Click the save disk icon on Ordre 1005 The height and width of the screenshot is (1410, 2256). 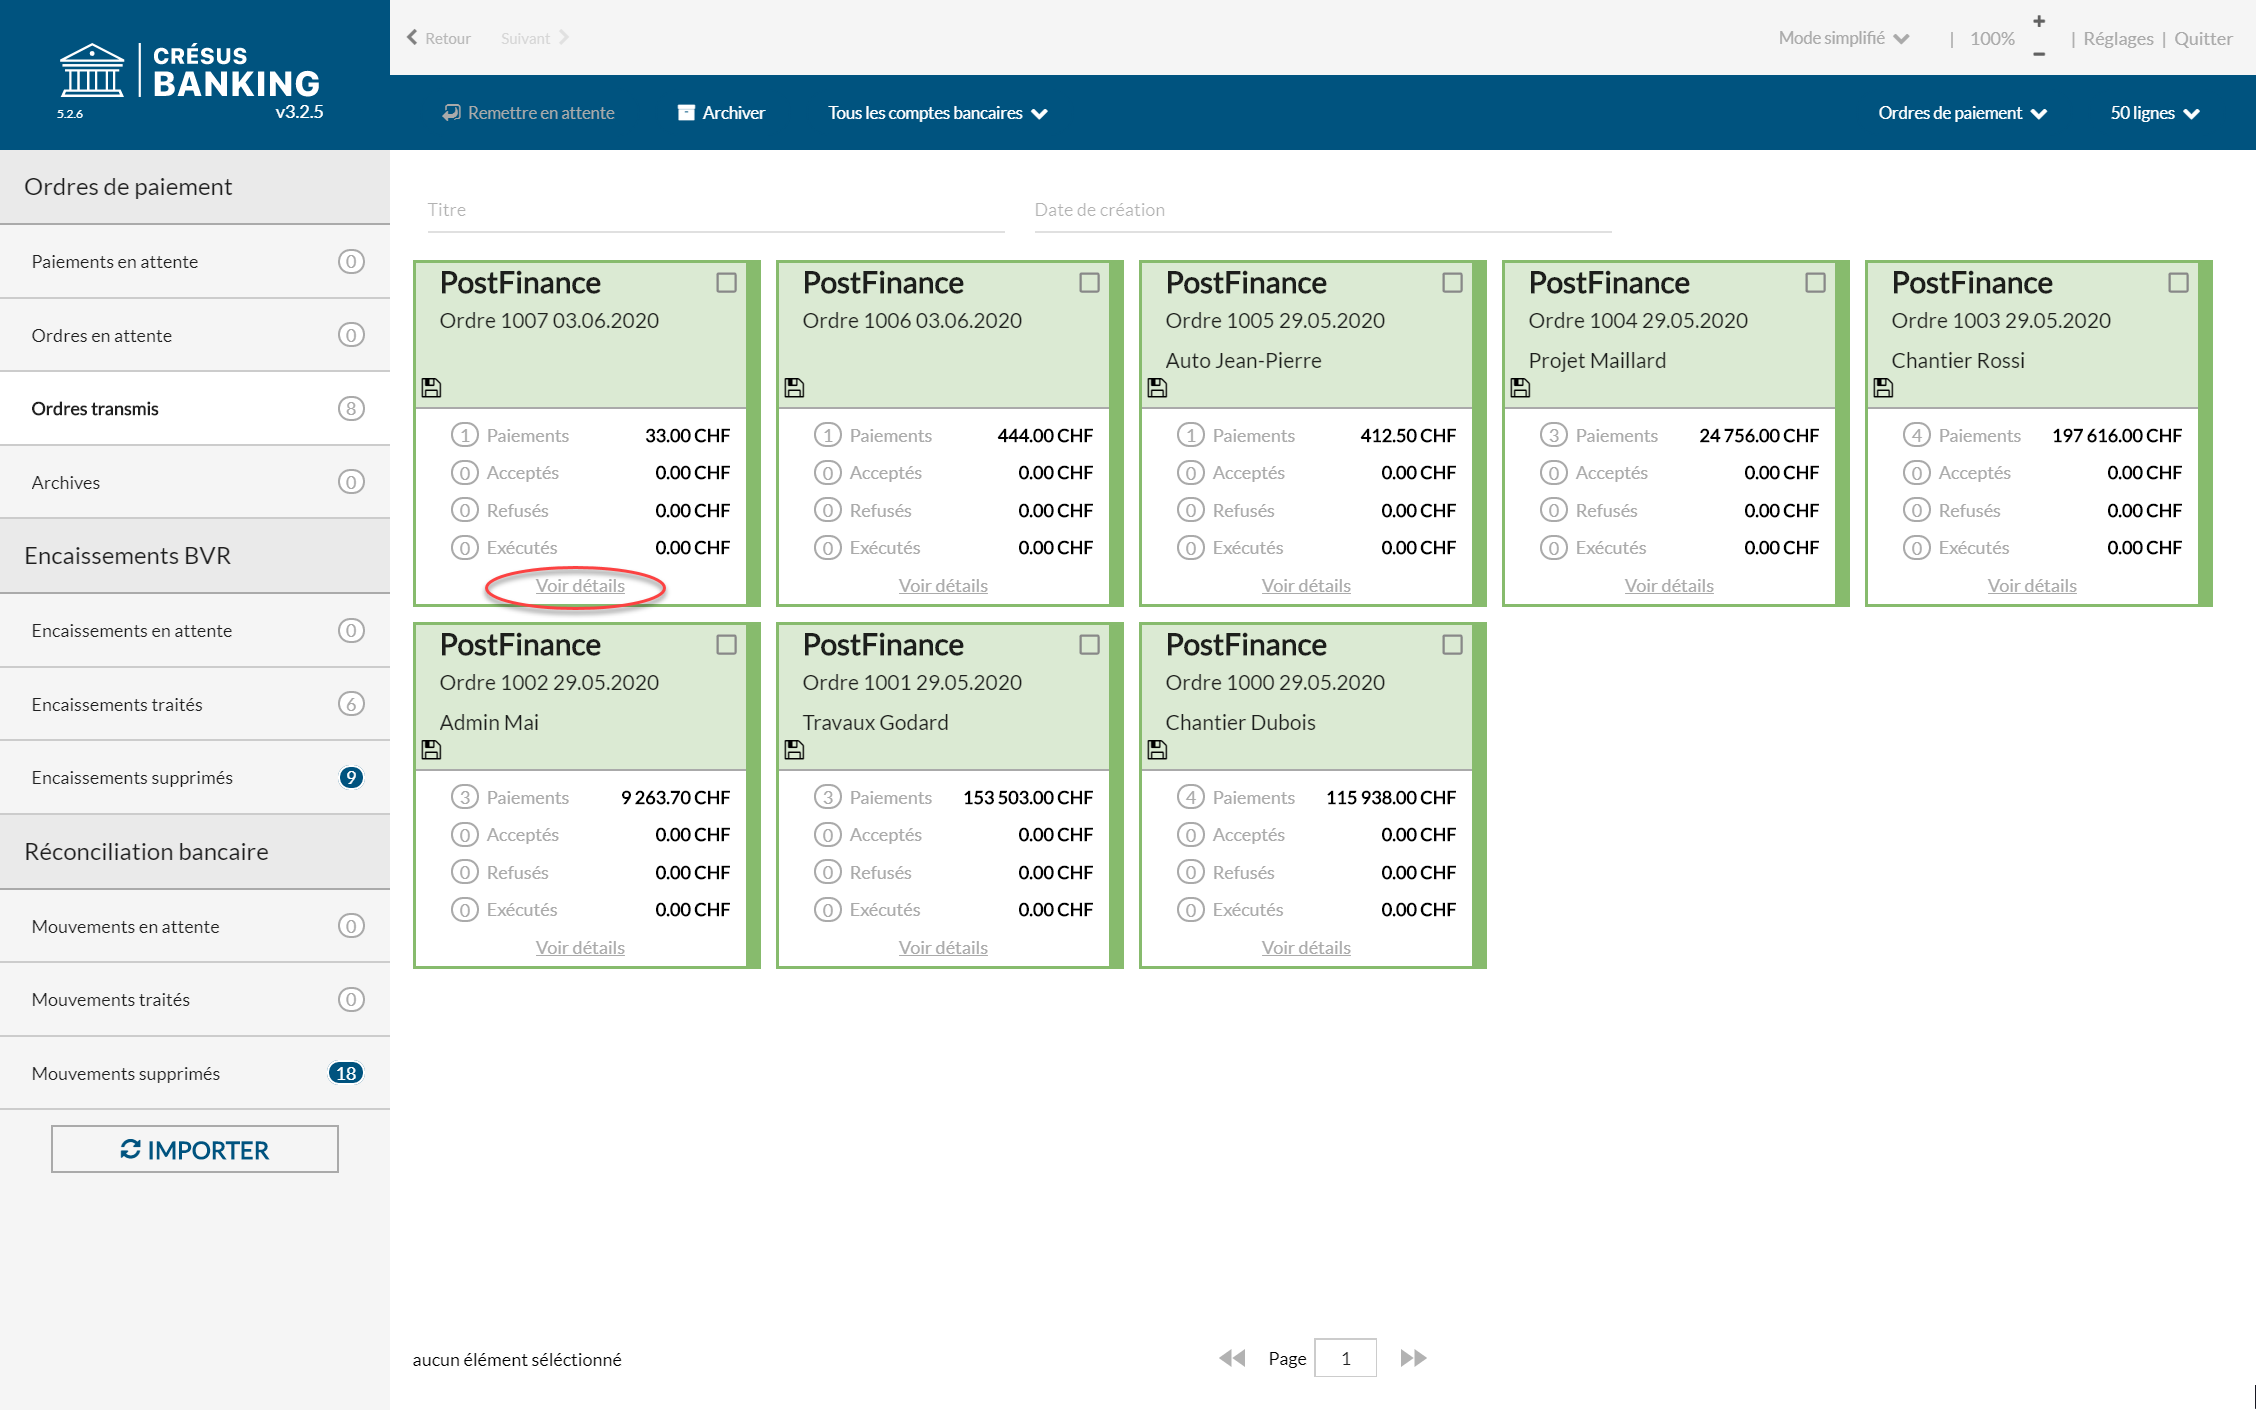[1157, 387]
